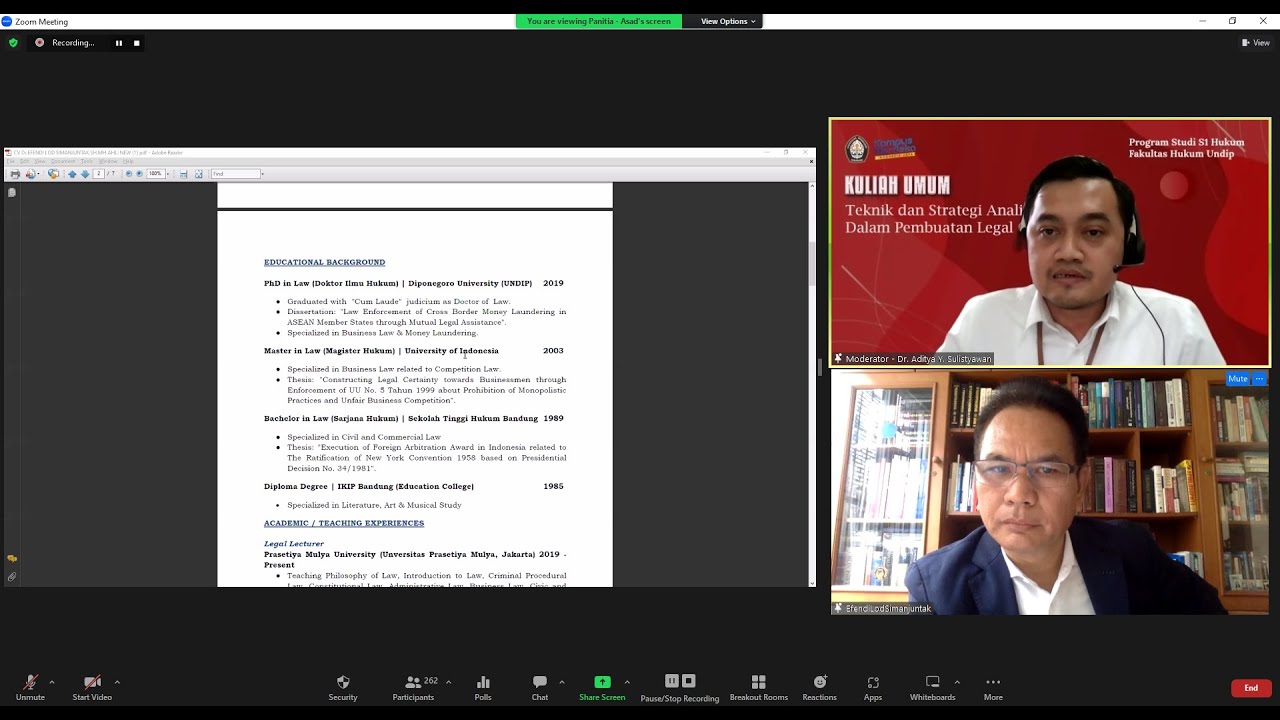Click the Mute button on Efendi's video
Image resolution: width=1280 pixels, height=720 pixels.
pyautogui.click(x=1238, y=379)
